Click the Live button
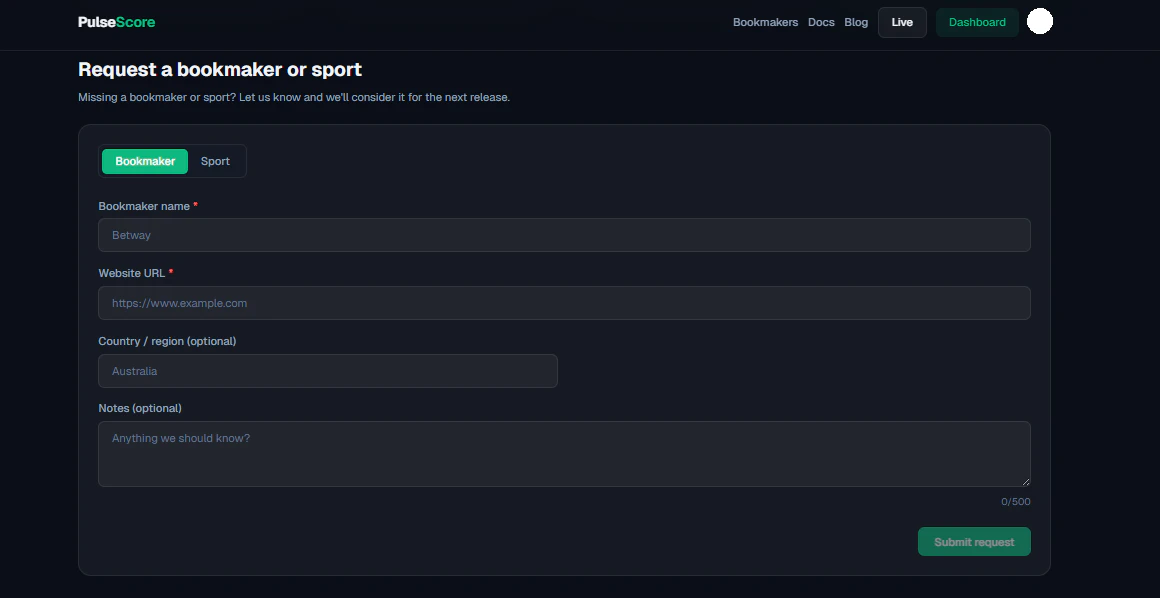The image size is (1160, 598). click(901, 21)
